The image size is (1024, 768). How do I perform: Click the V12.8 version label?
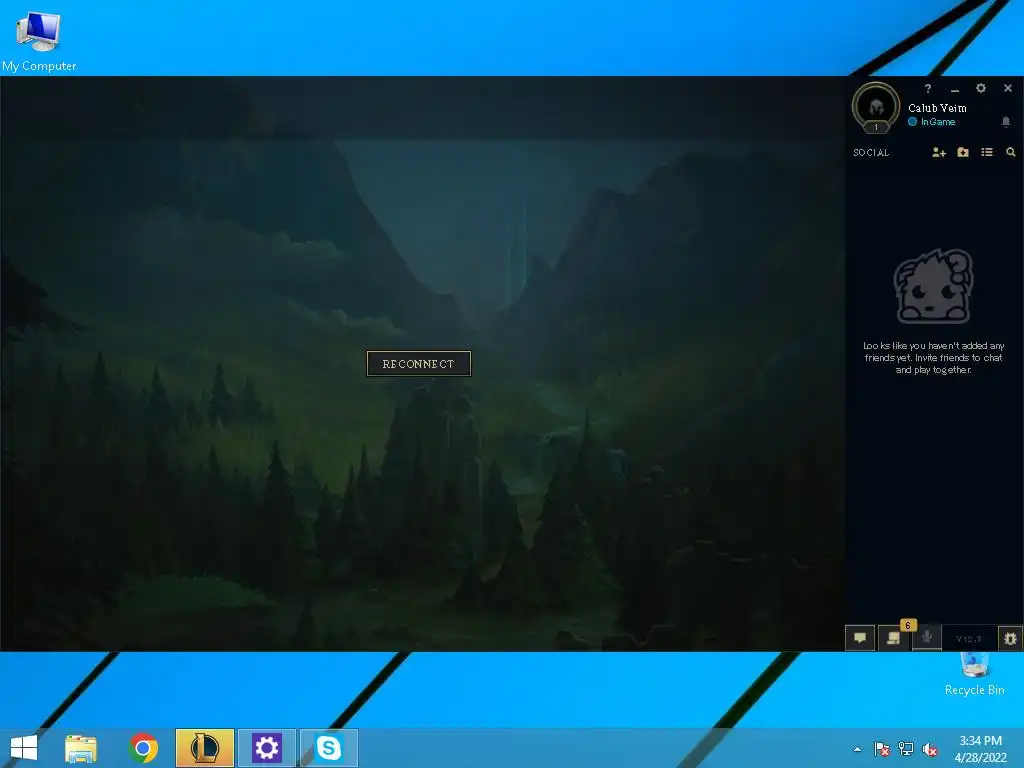(969, 639)
